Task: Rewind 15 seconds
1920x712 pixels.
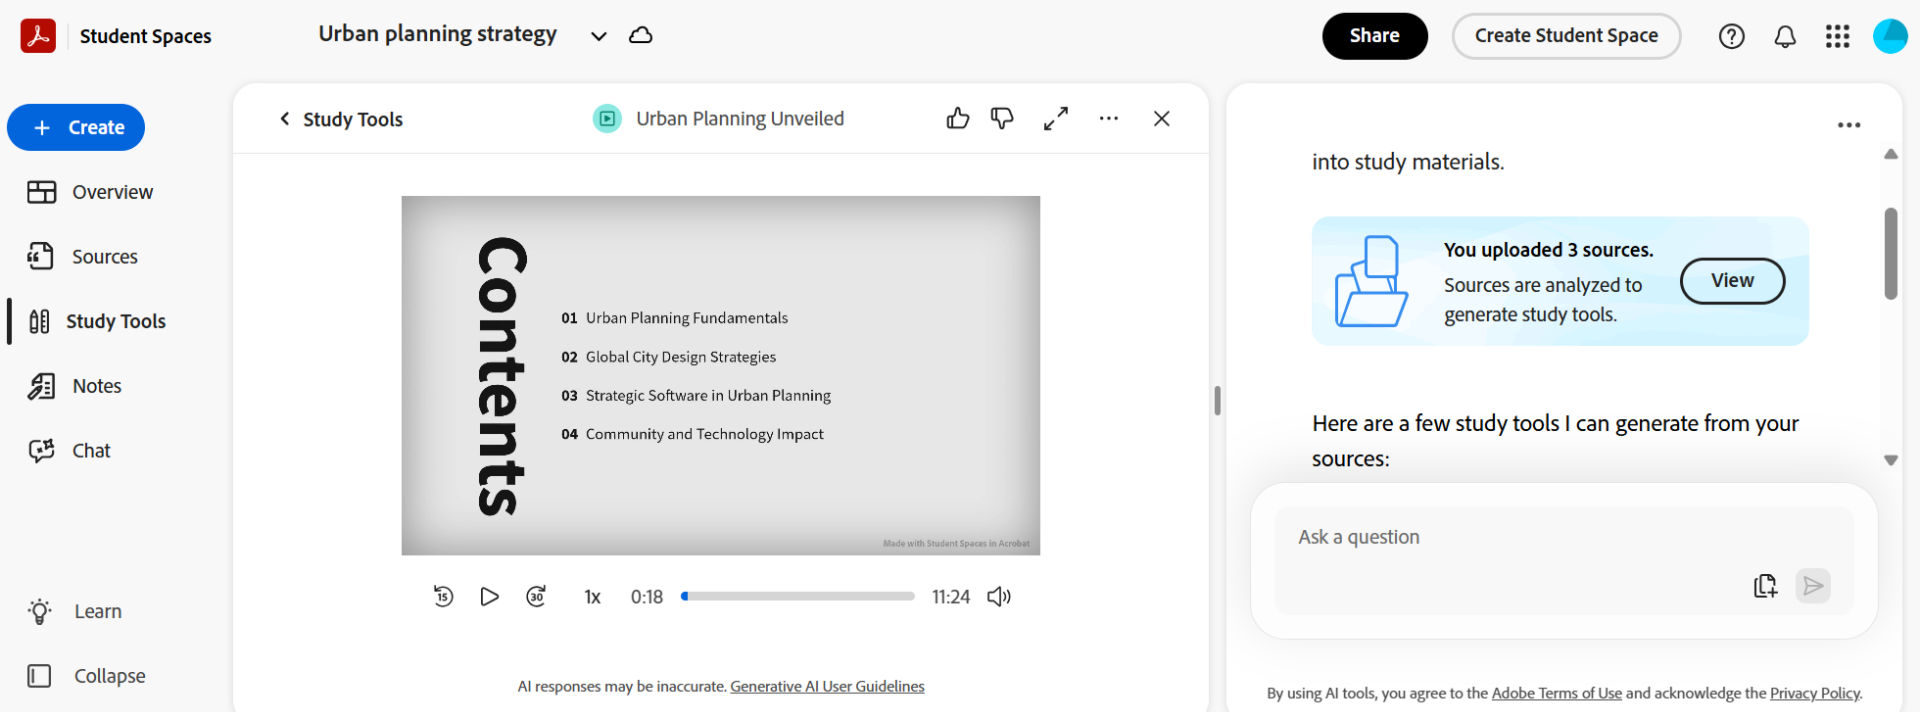Action: click(x=443, y=597)
